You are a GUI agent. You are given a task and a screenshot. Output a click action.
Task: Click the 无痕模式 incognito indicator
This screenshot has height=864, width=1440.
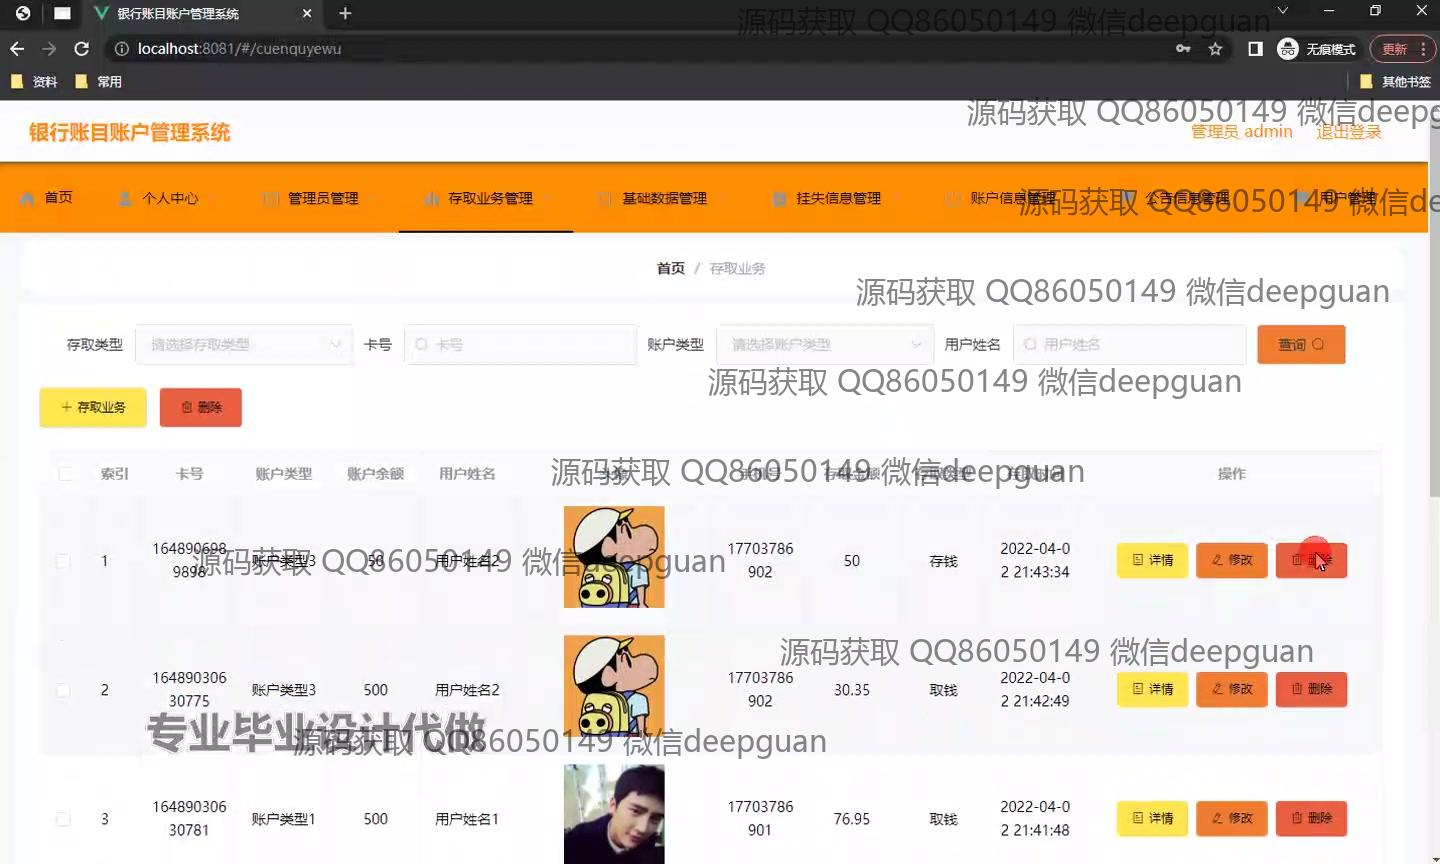(x=1317, y=49)
